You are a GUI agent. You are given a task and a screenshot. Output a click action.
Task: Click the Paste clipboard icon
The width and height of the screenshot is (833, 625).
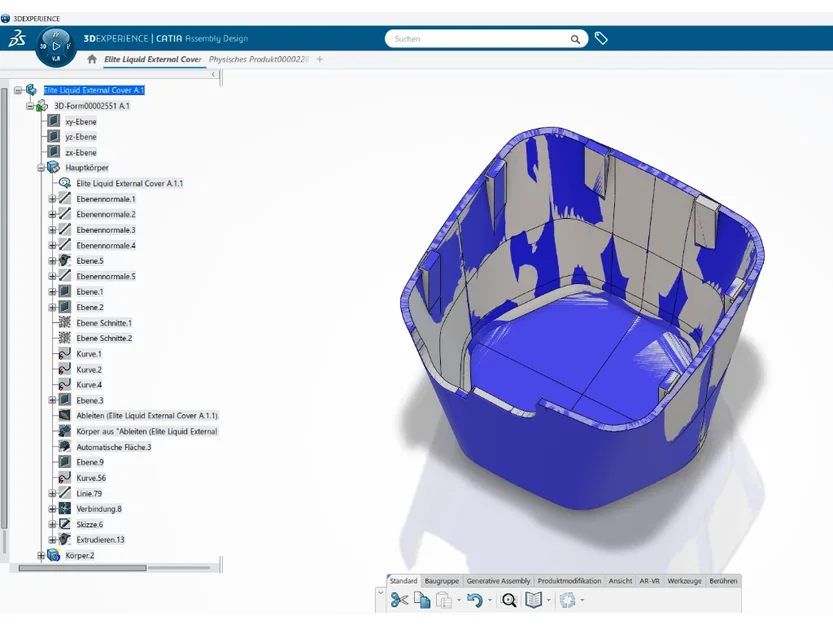[x=444, y=600]
